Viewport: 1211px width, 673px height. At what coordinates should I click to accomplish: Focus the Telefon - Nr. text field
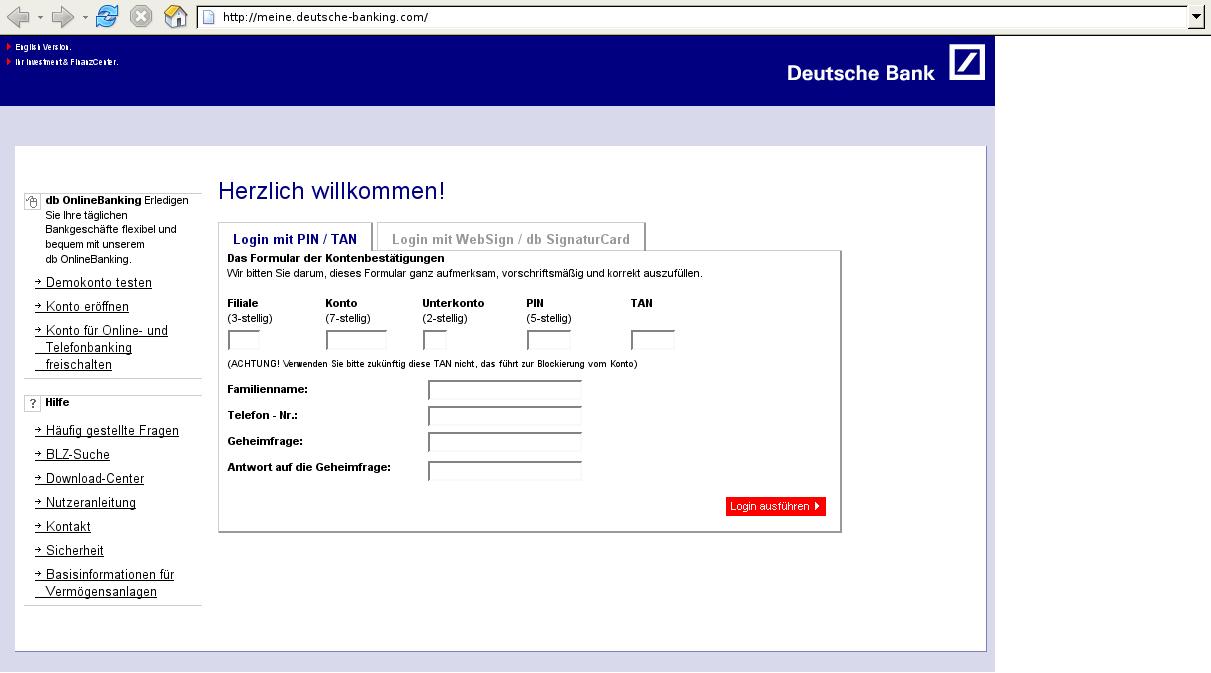point(505,416)
